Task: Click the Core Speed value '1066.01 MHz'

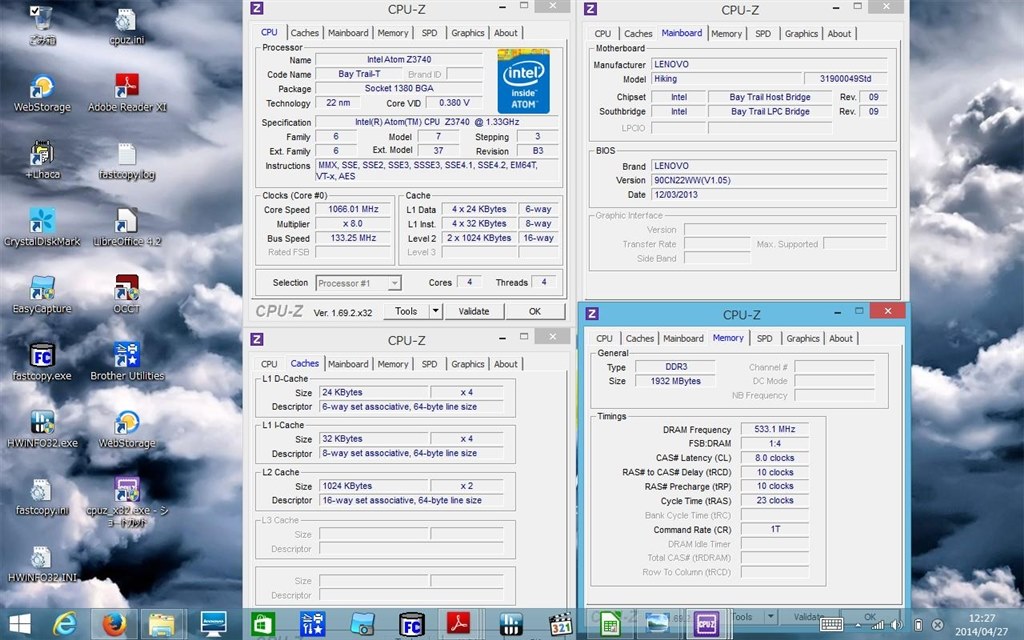Action: click(353, 209)
